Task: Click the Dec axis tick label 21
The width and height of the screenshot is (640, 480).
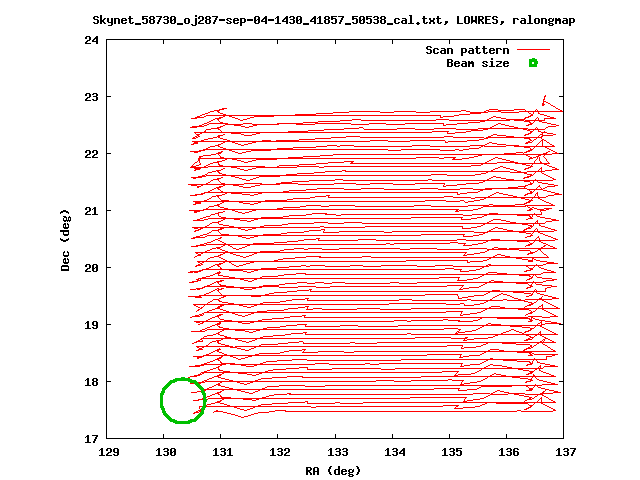Action: point(91,211)
